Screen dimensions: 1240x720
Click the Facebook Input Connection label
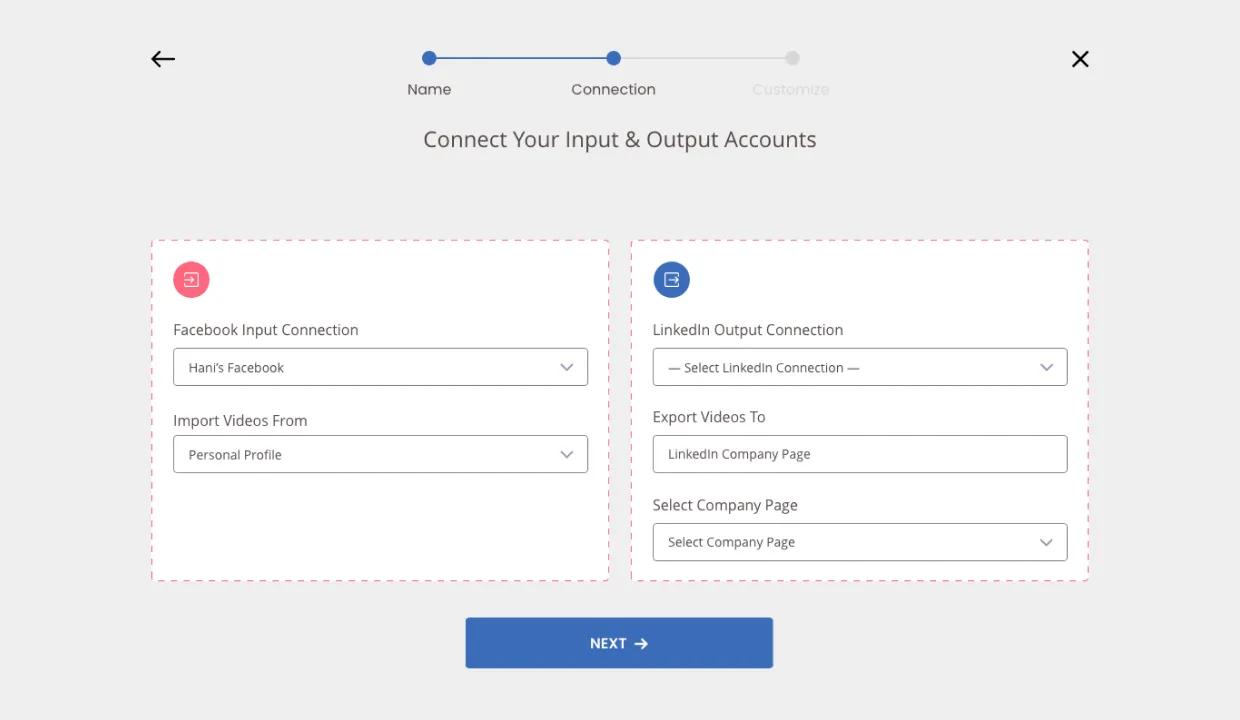tap(266, 330)
